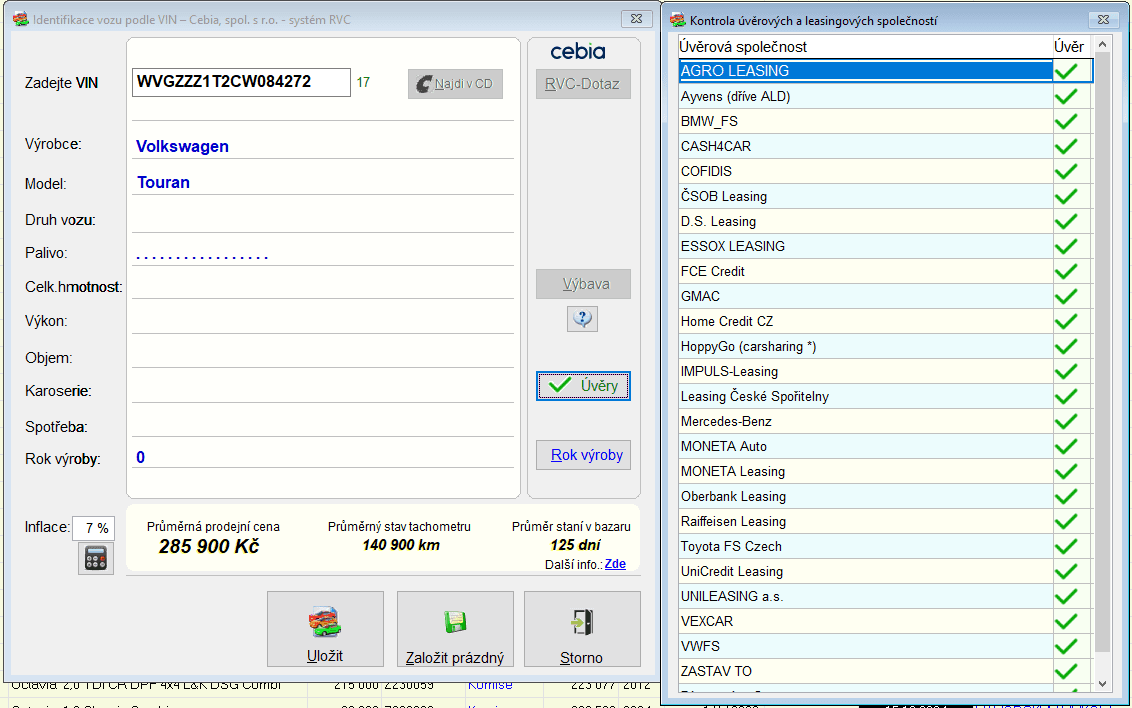Open the inflation calculator icon

[96, 558]
